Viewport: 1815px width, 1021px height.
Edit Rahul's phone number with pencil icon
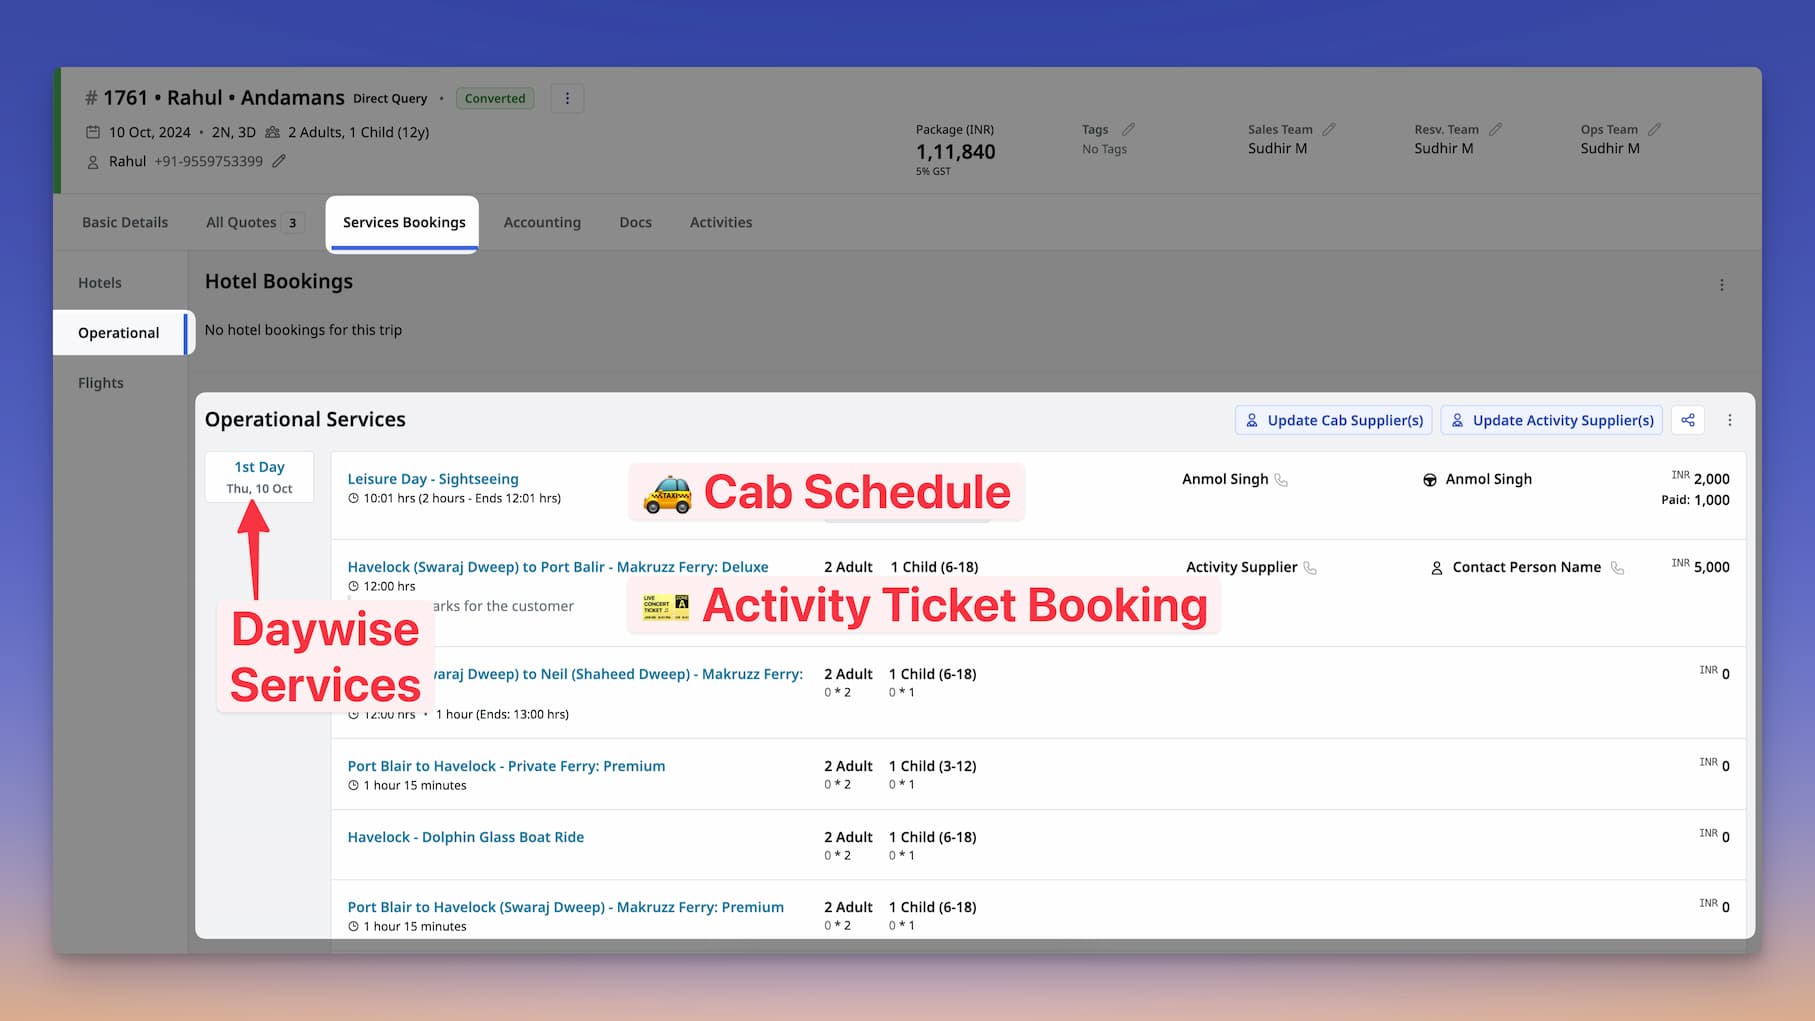click(x=278, y=161)
